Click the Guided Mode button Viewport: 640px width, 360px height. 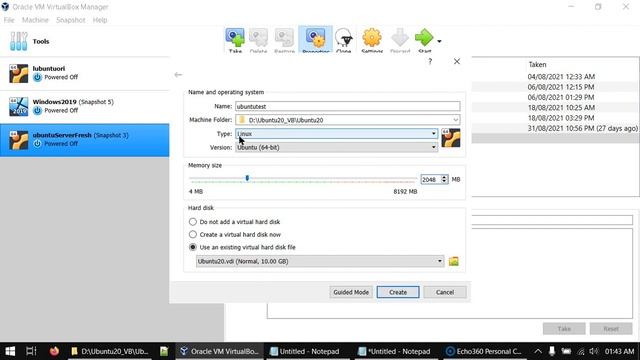(351, 292)
